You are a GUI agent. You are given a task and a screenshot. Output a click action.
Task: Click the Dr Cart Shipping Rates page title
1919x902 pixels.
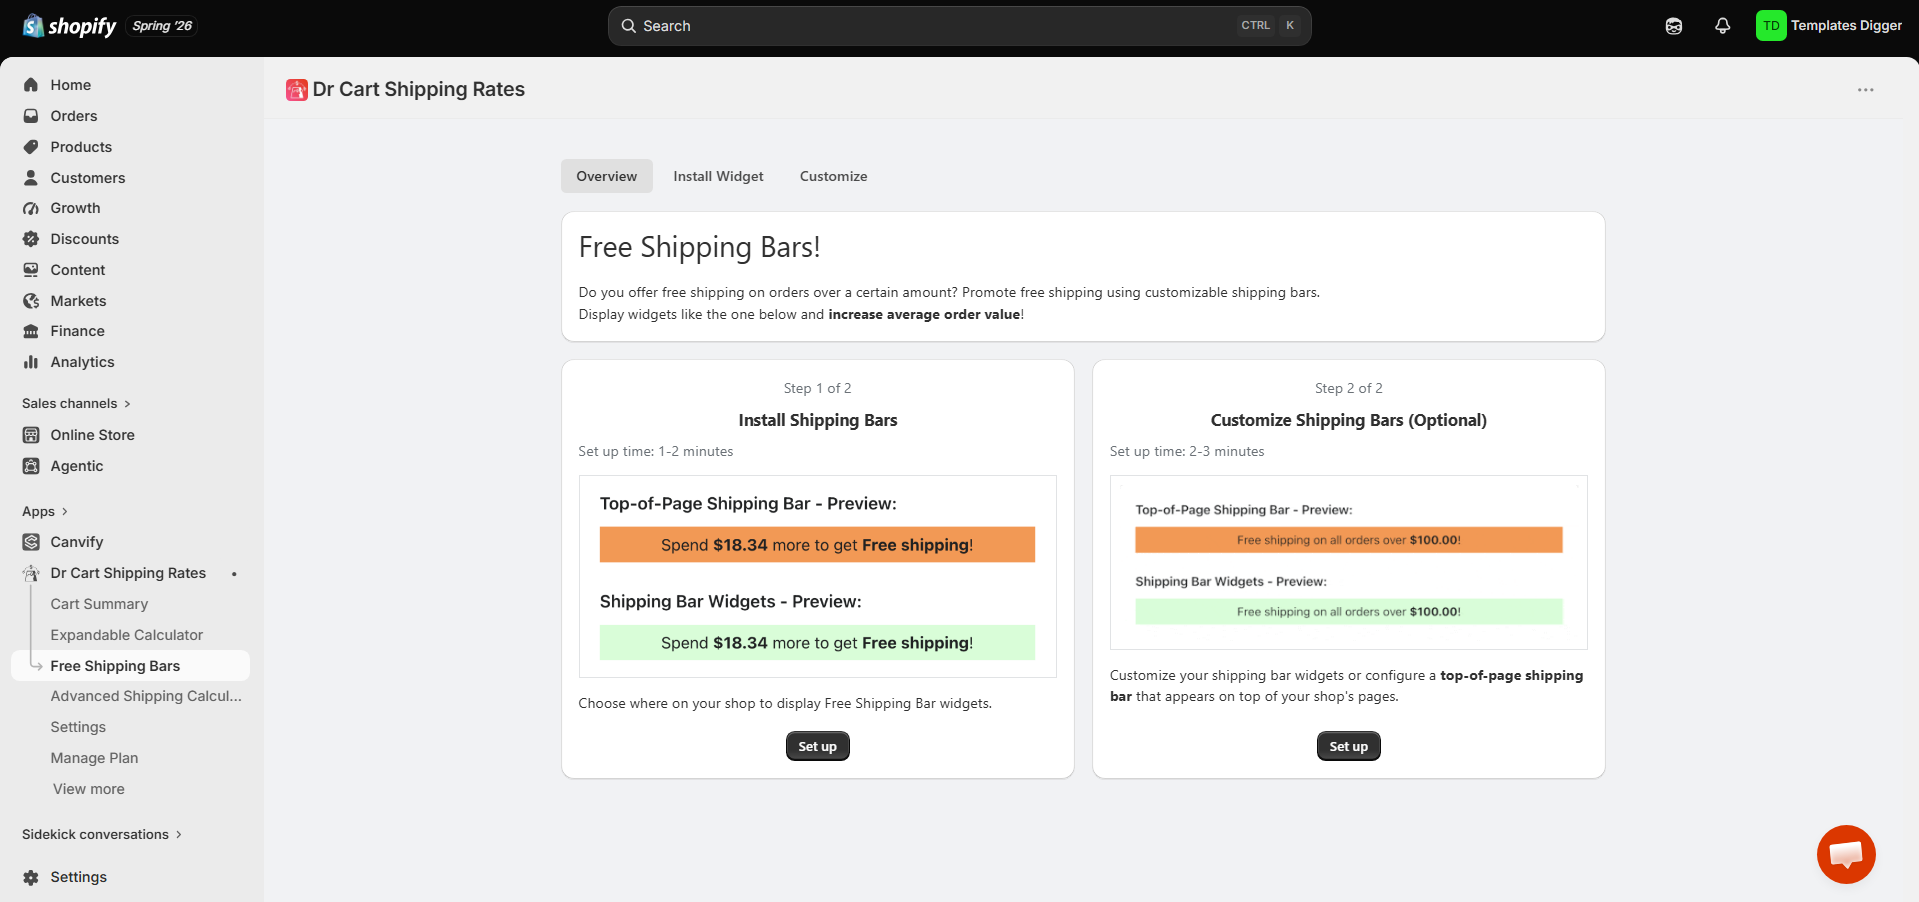pyautogui.click(x=419, y=90)
